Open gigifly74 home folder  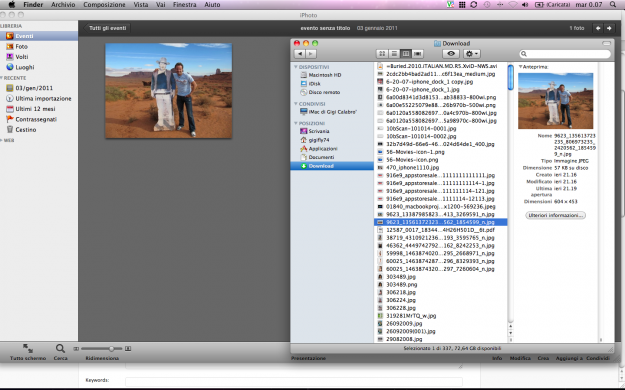coord(314,140)
